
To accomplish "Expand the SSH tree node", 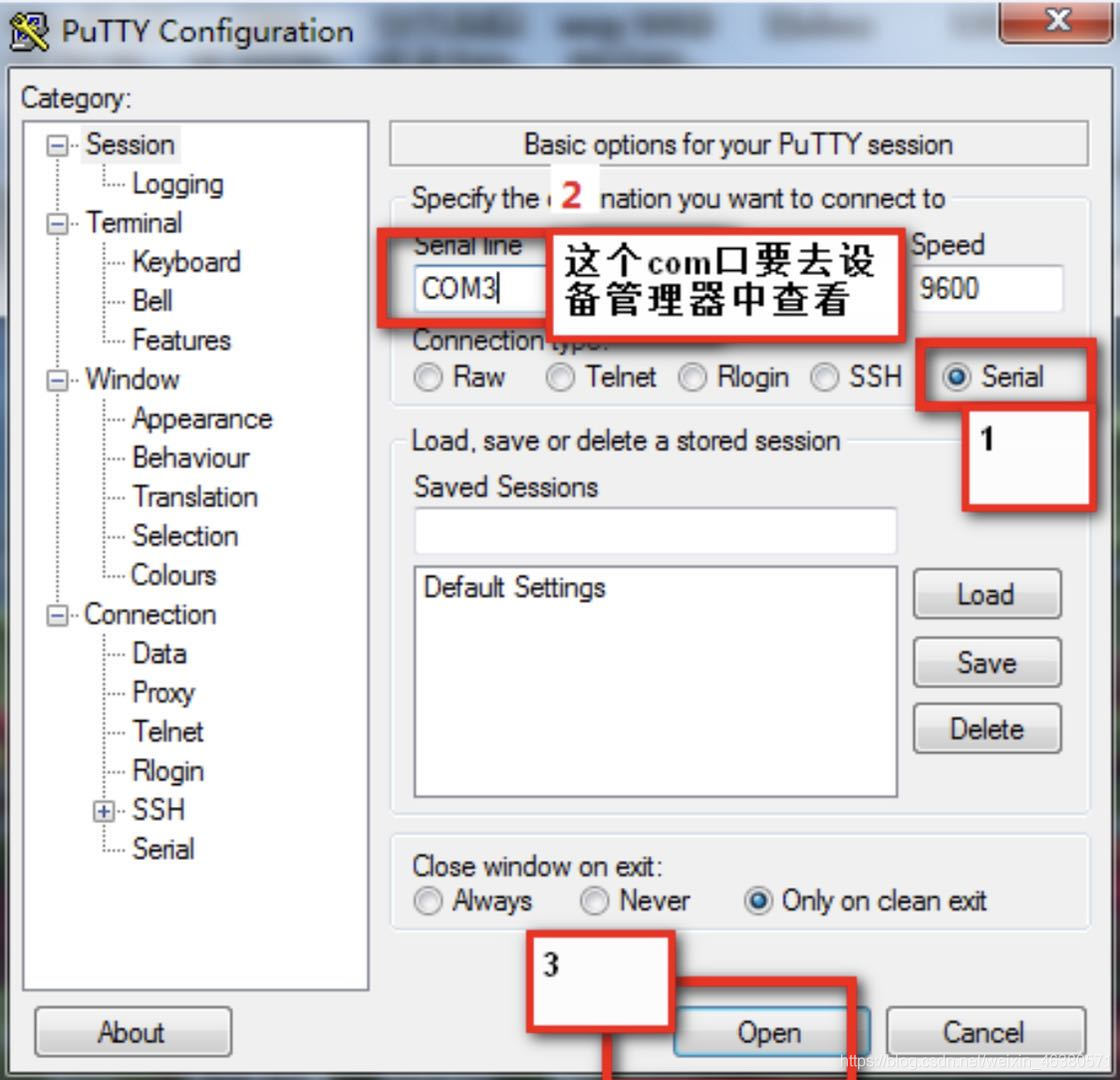I will pyautogui.click(x=104, y=811).
